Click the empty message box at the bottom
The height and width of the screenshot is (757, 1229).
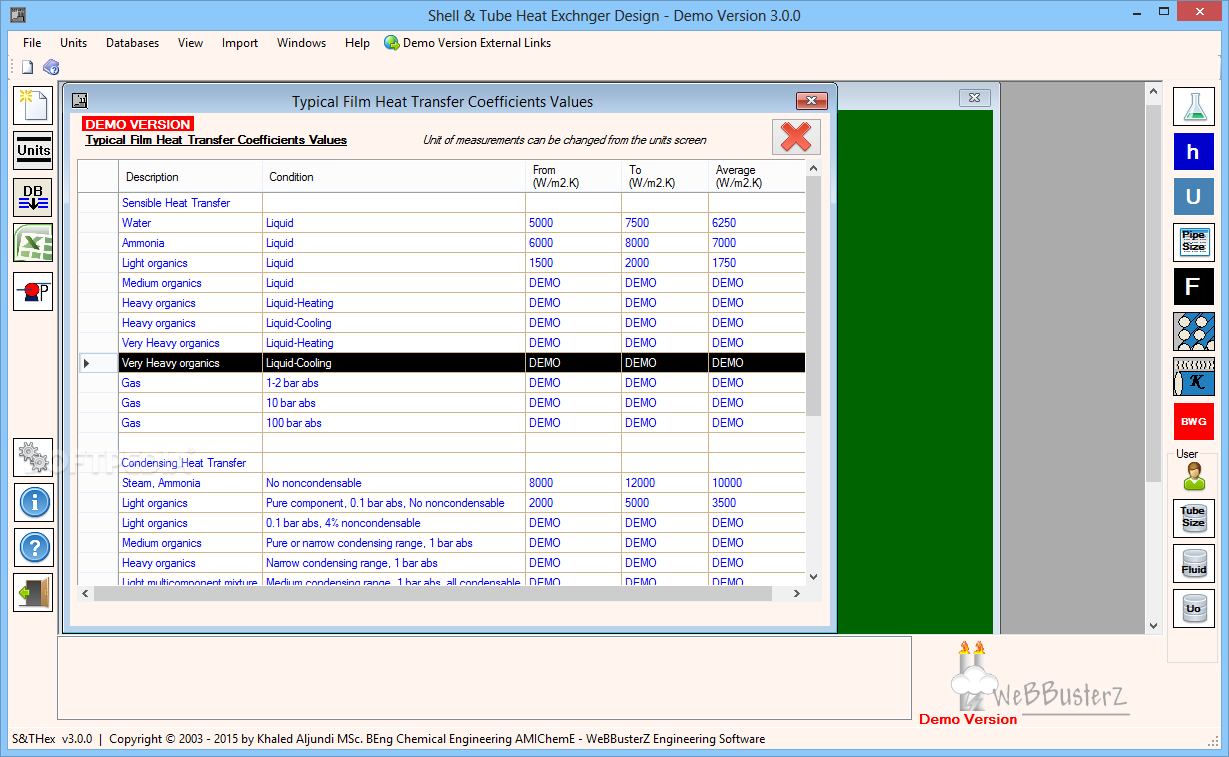[484, 678]
